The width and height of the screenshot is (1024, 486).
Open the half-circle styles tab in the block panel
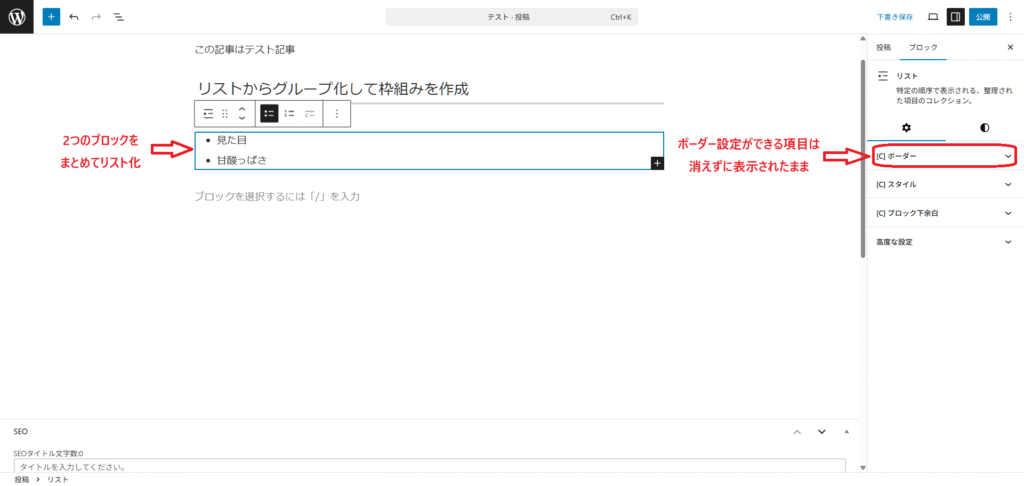coord(985,127)
